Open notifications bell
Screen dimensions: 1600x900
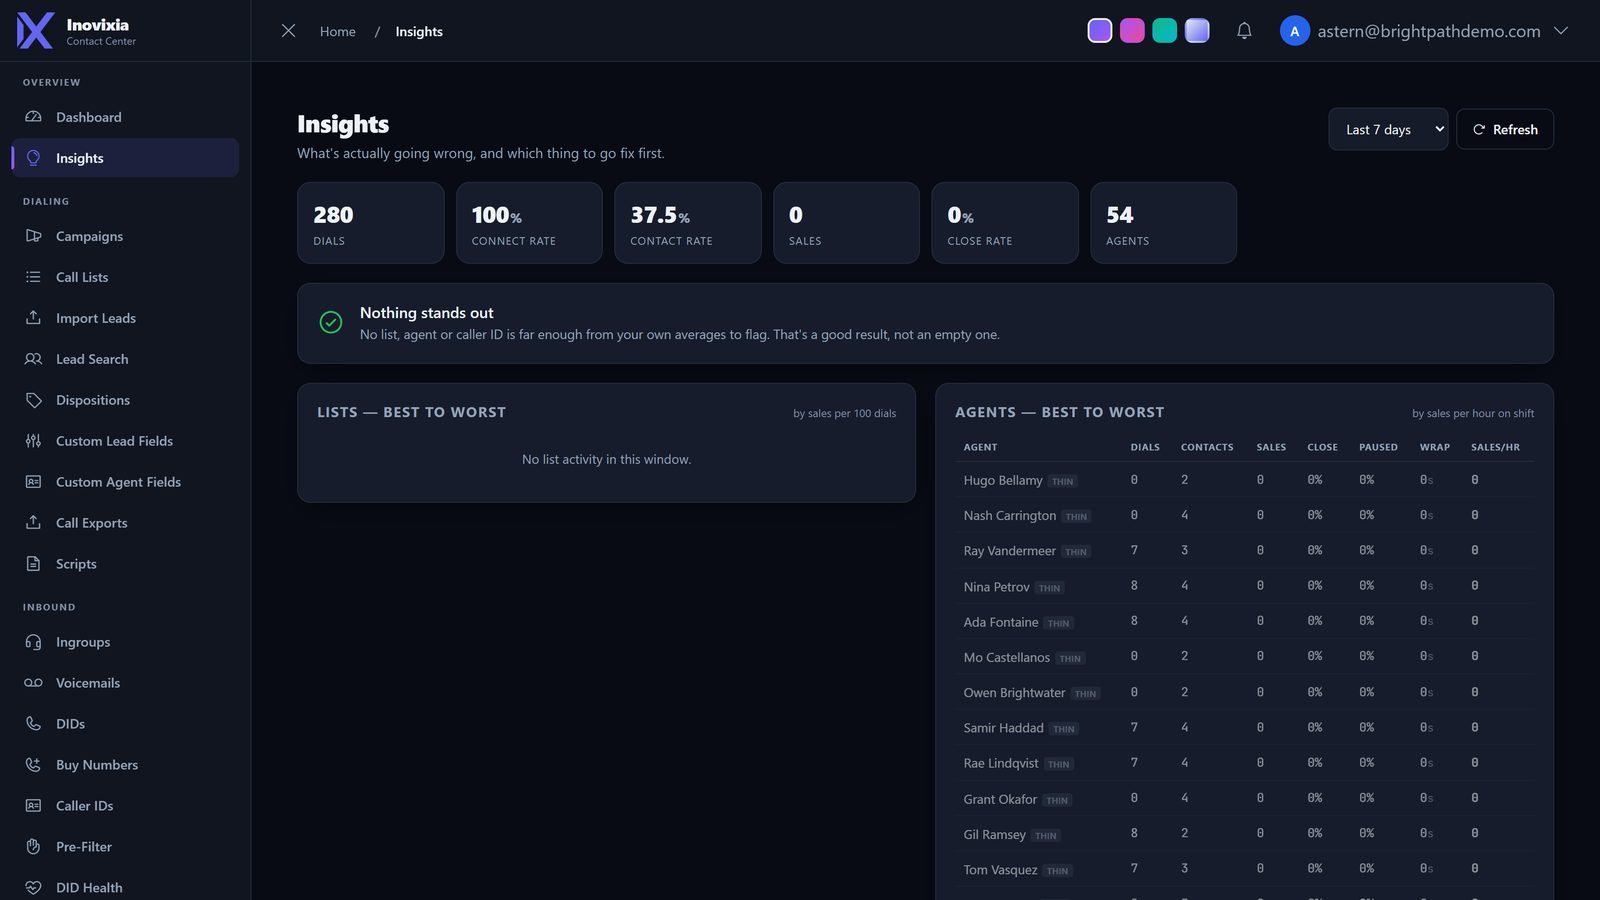coord(1244,31)
